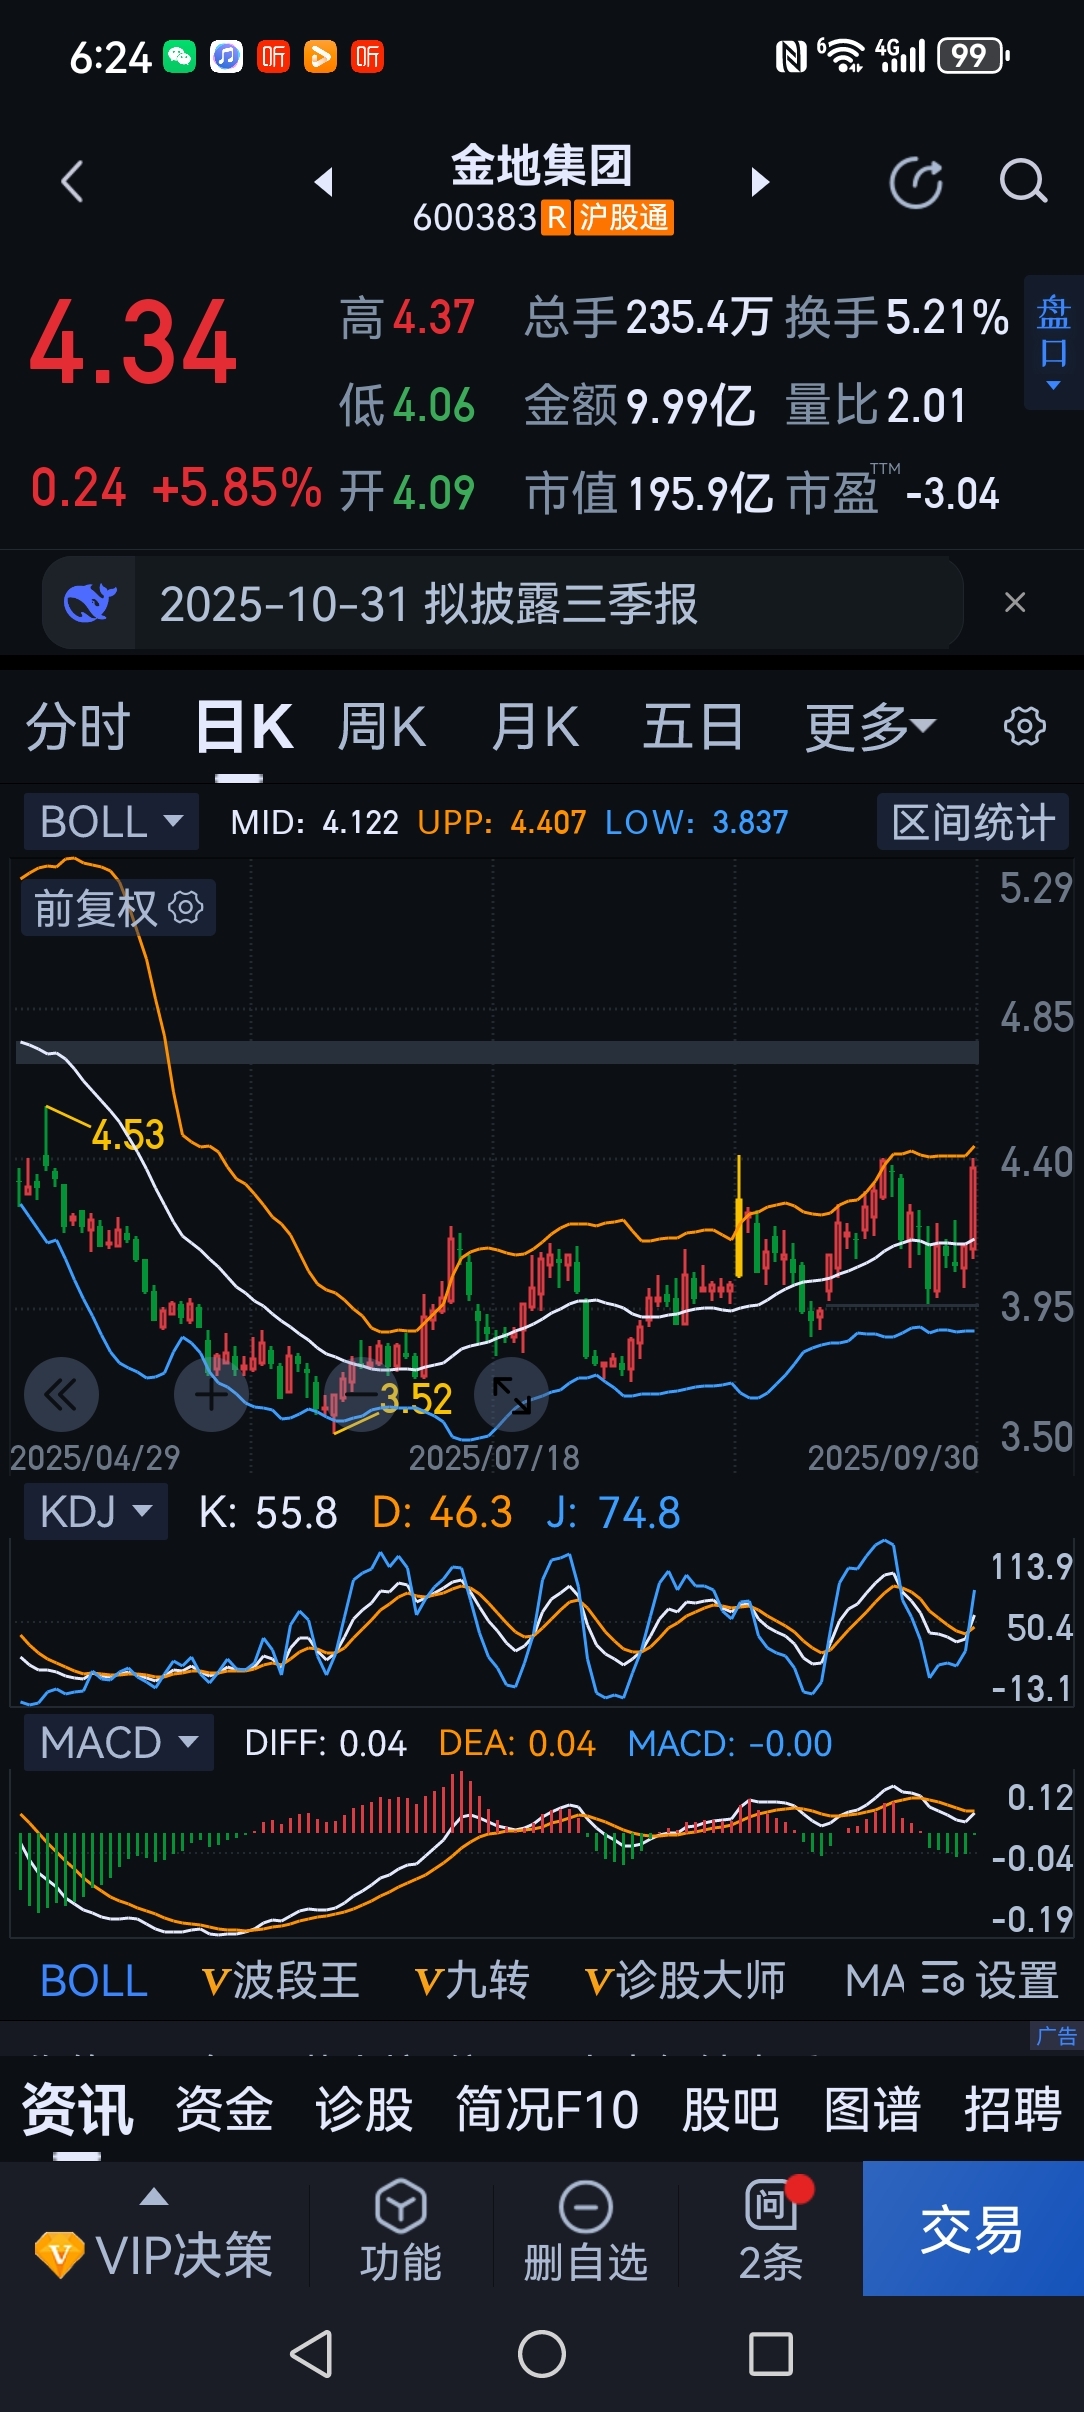Screen dimensions: 1084x2412
Task: Tap the 沪股通 badge under stock name
Action: tap(623, 217)
